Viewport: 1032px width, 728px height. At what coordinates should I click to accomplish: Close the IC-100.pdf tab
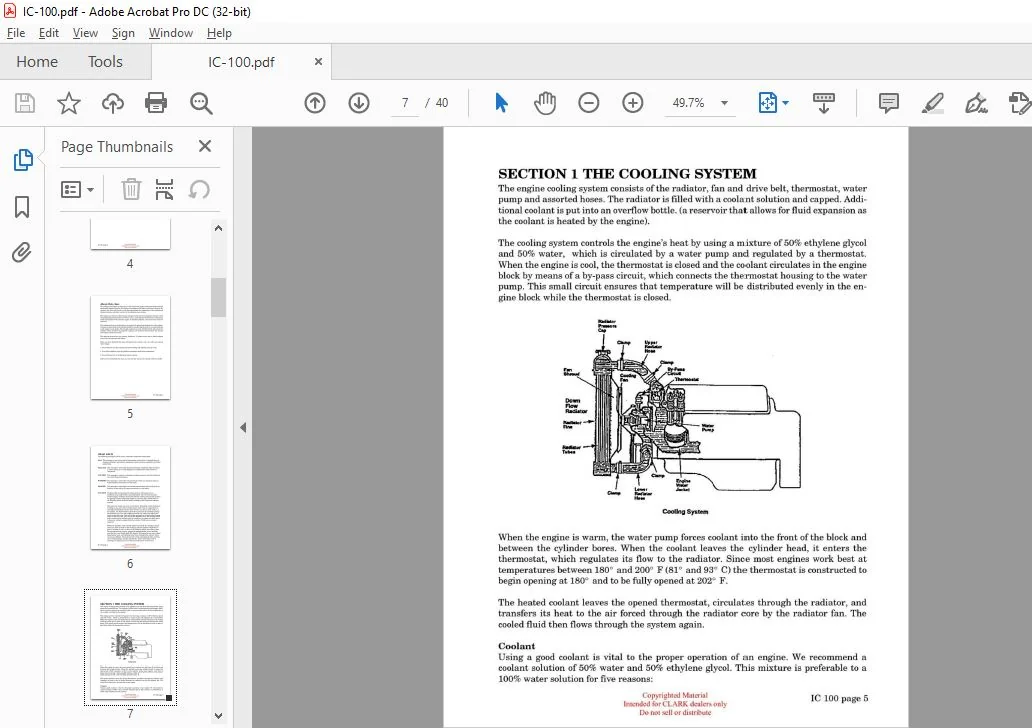(319, 61)
